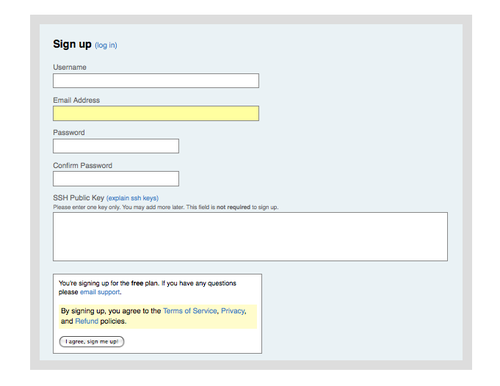Open the Refund policy link
500x386 pixels.
(87, 321)
